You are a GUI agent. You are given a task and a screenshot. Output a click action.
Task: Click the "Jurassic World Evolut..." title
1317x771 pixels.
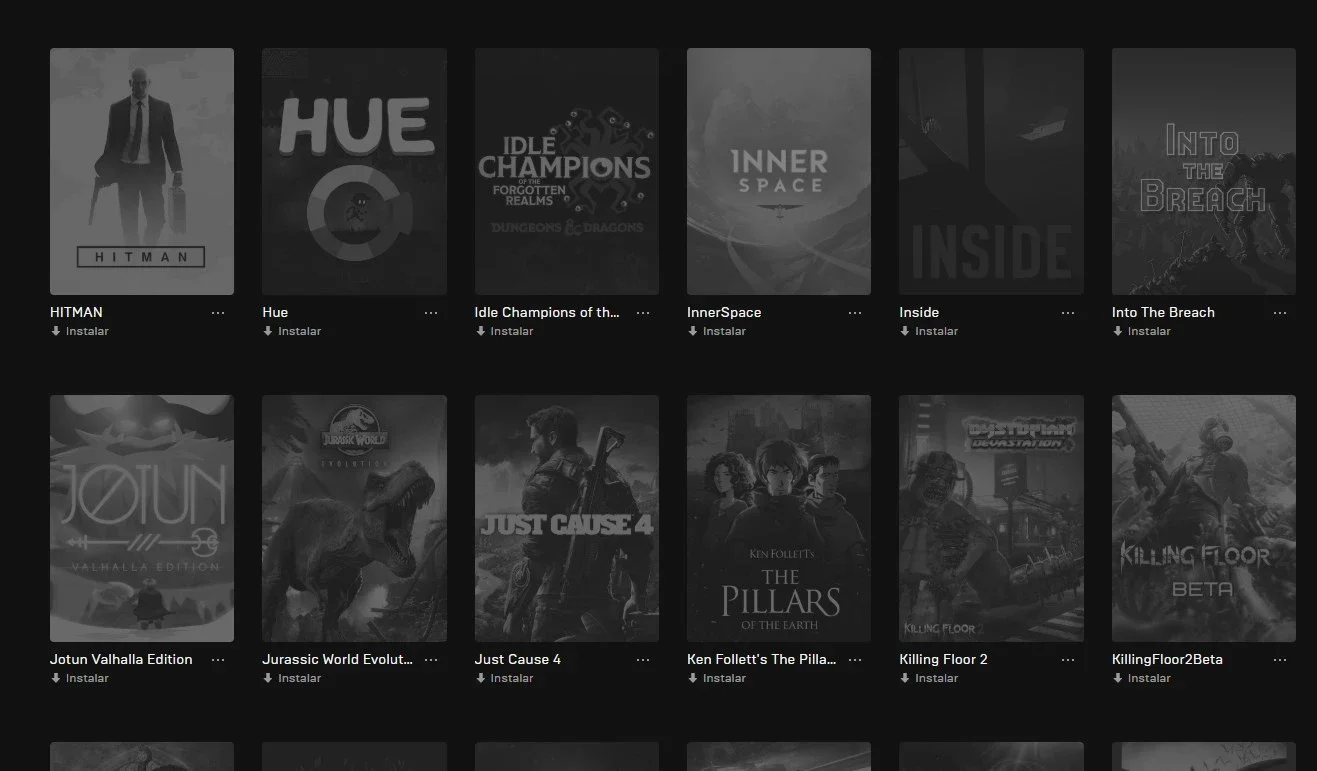tap(337, 659)
